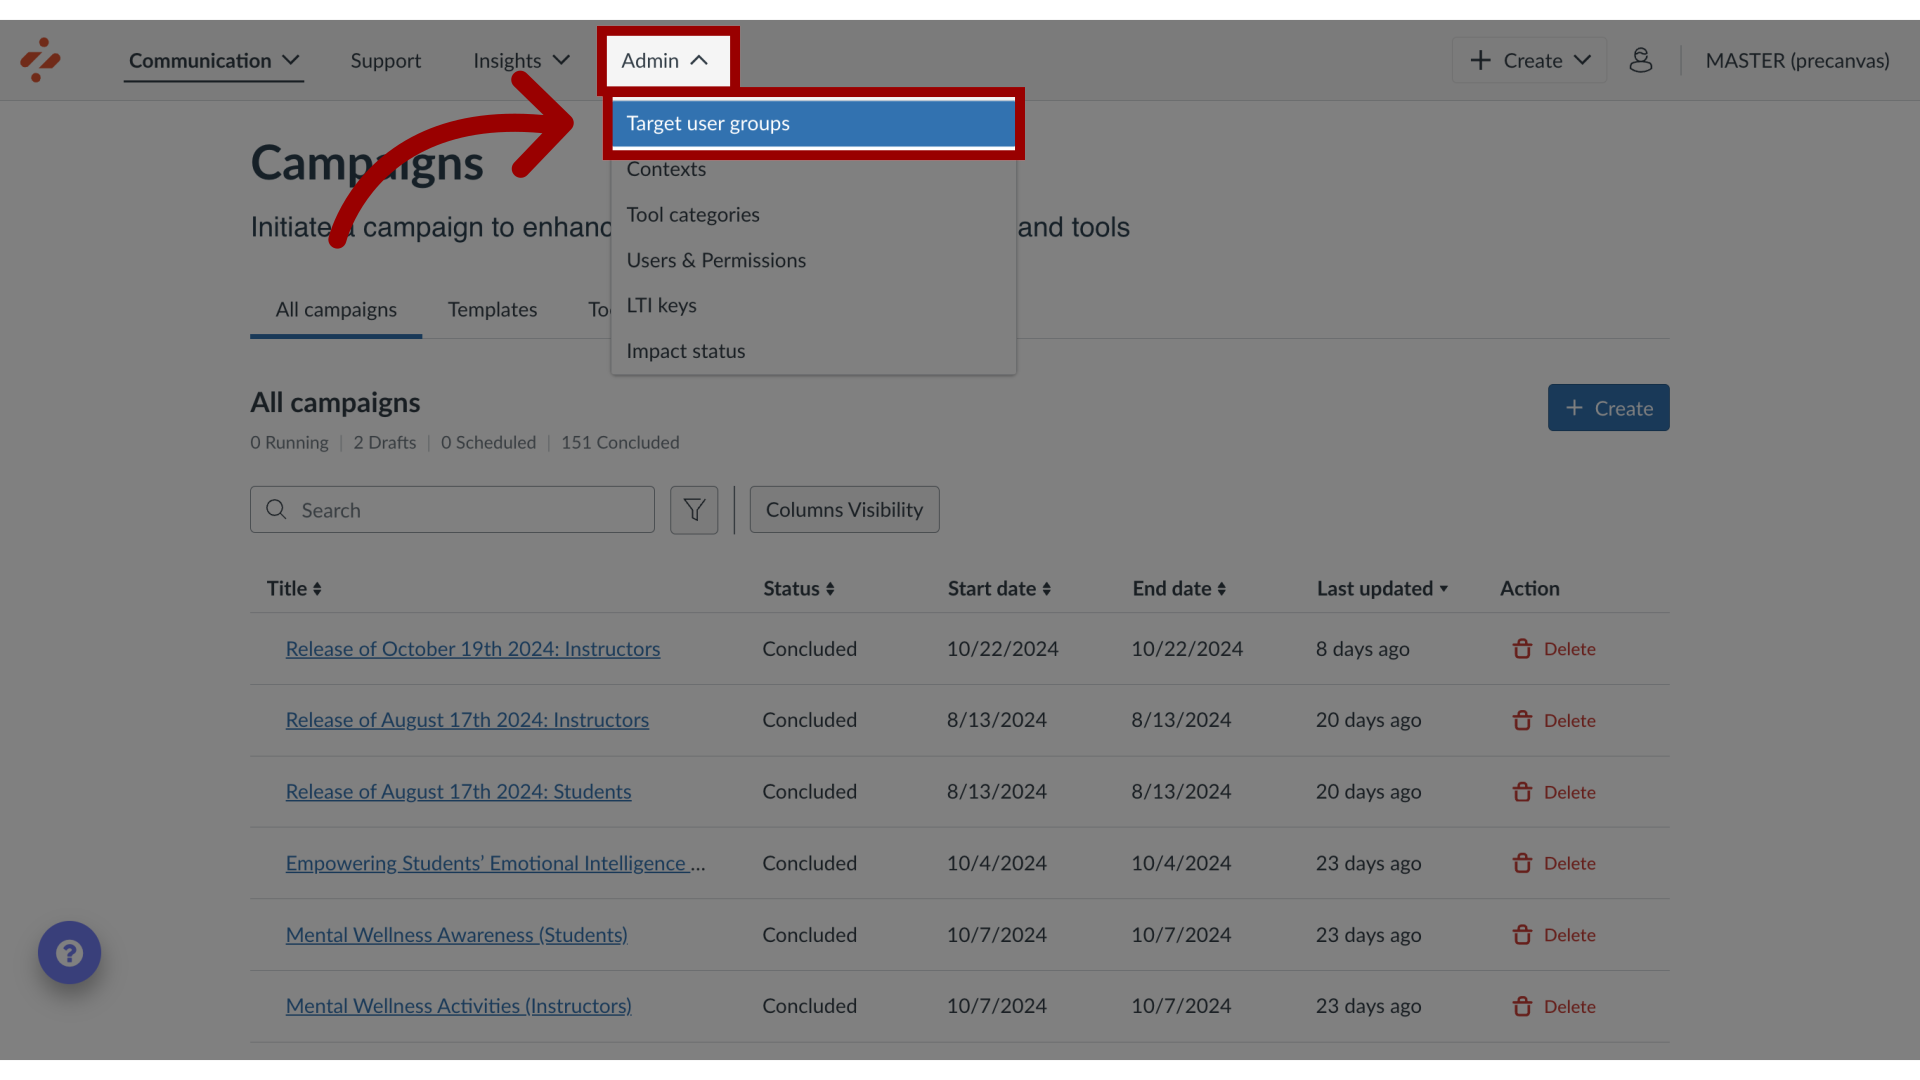The image size is (1920, 1080).
Task: Select the All campaigns tab
Action: (336, 310)
